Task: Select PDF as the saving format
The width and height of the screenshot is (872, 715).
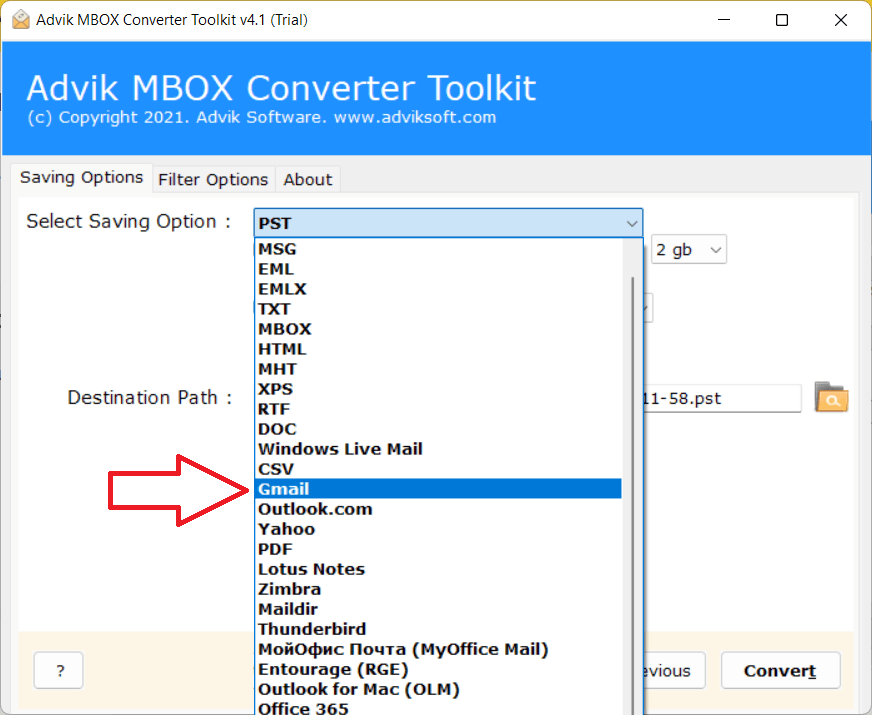Action: pos(275,549)
